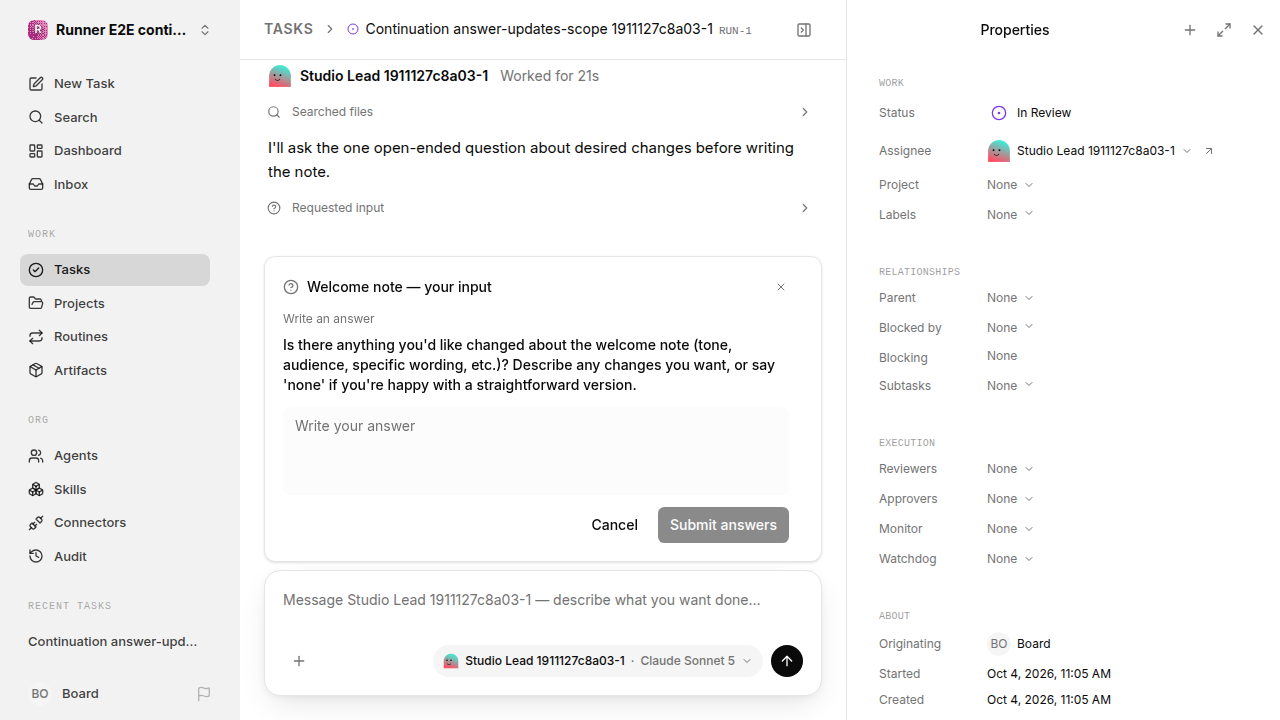Screen dimensions: 1280x720
Task: Click the Projects folder icon
Action: (36, 303)
